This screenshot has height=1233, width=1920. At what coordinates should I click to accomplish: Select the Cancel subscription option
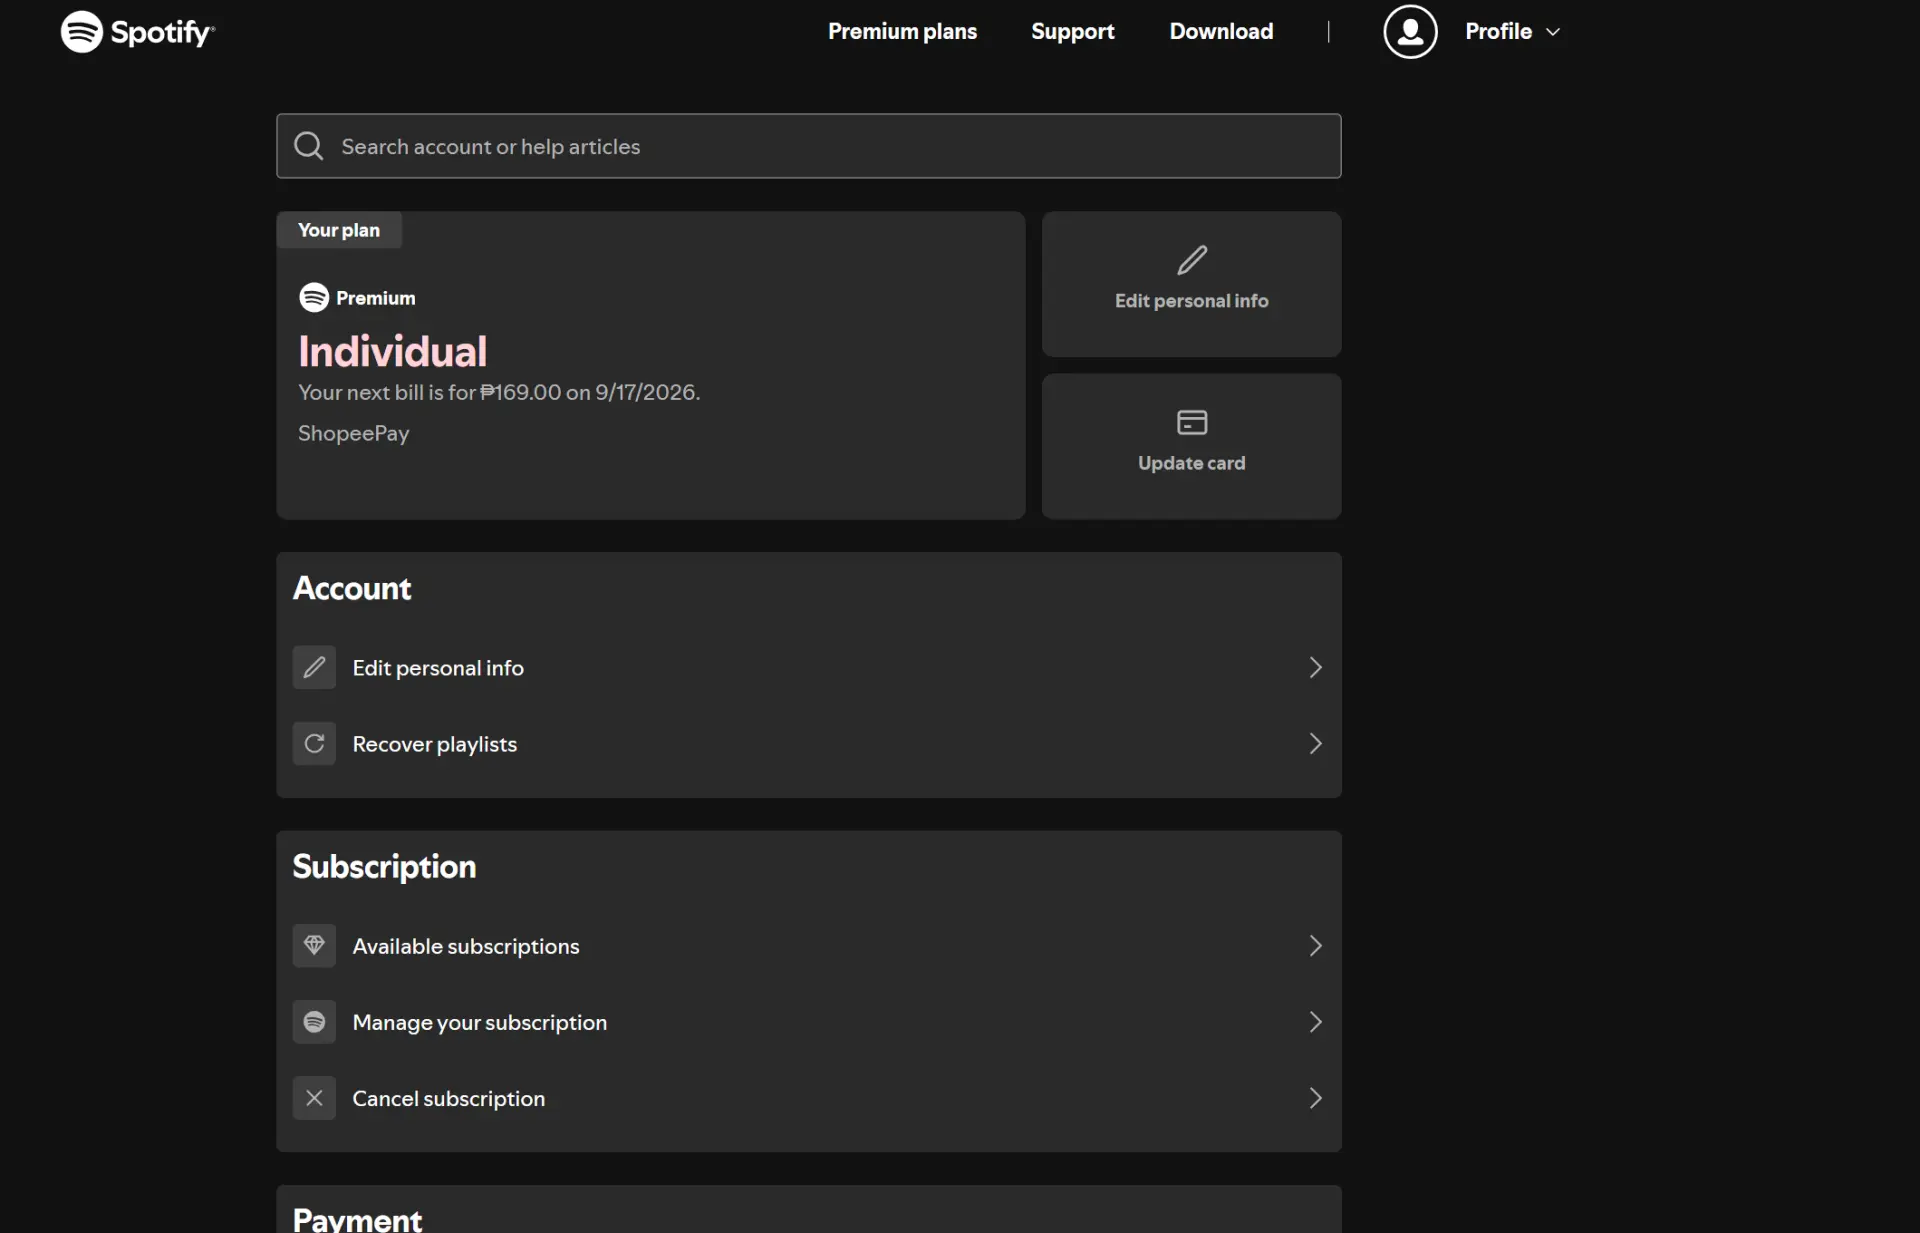[x=809, y=1098]
